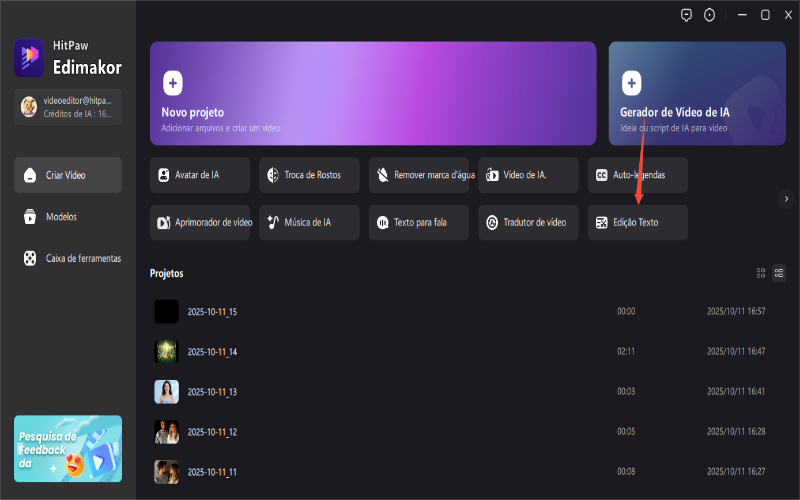Open Caixa de ferramentas in sidebar
The image size is (800, 500).
click(68, 258)
